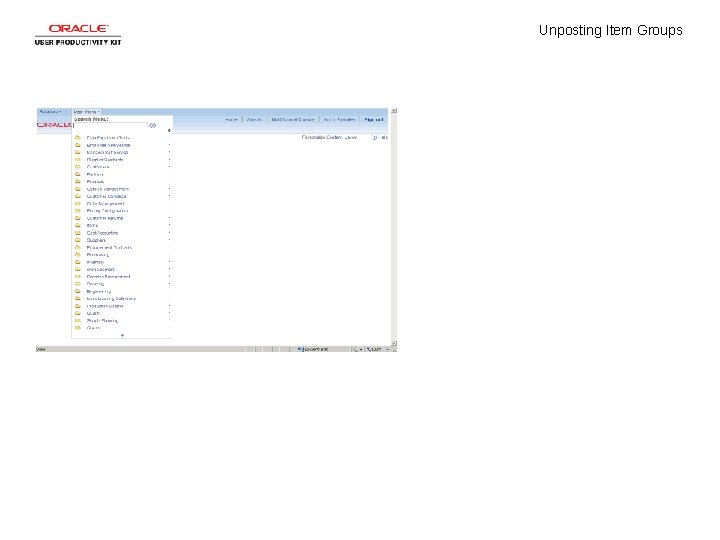Click folder icon beside Suppliers

click(x=78, y=240)
